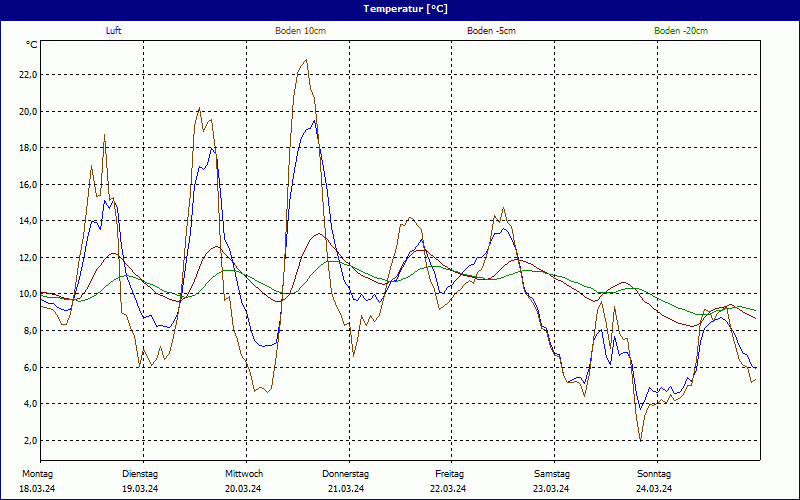Screen dimensions: 800x500
Task: Click the brown curve's lowest dip on Samstag
Action: 641,440
